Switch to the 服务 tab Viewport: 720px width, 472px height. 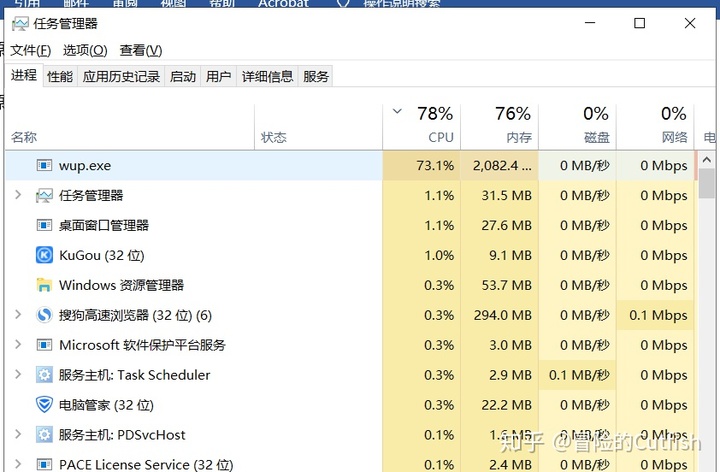point(315,76)
